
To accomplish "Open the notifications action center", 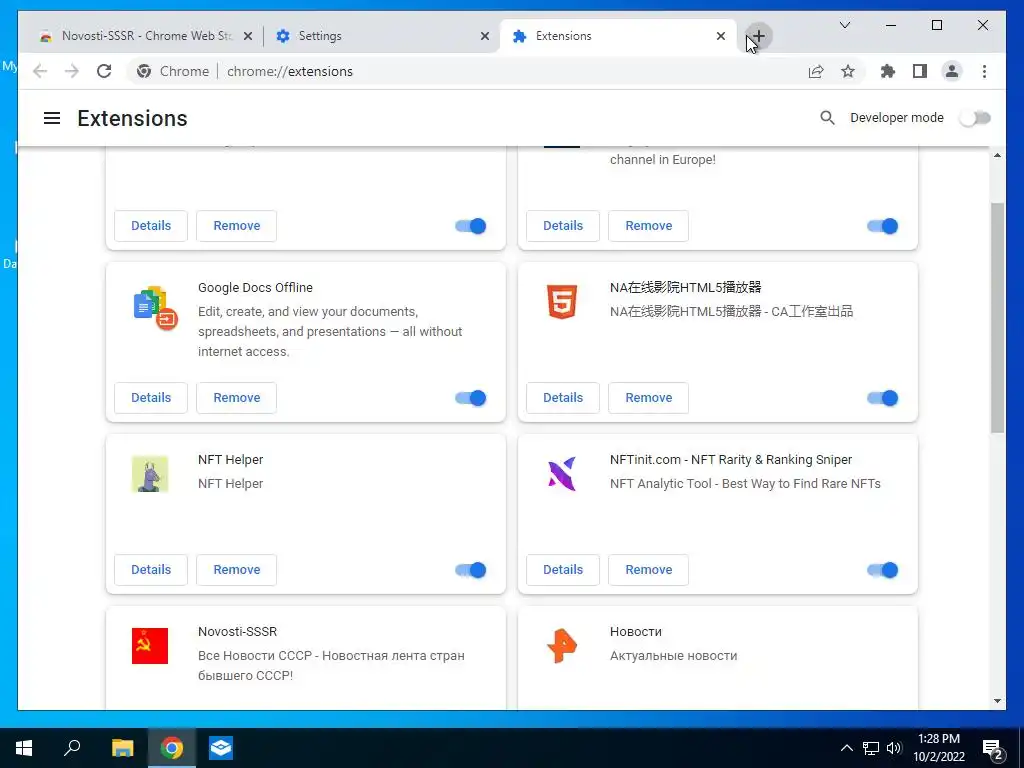I will [993, 749].
